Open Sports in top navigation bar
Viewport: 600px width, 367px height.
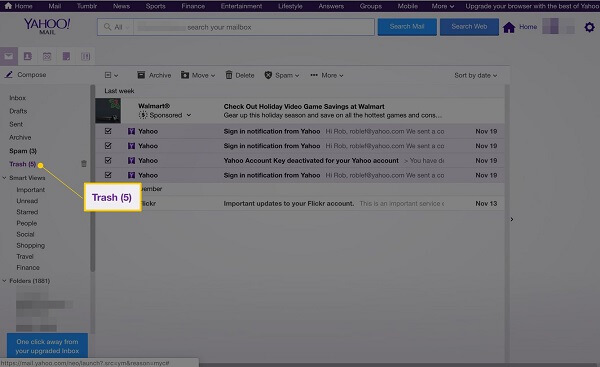155,6
